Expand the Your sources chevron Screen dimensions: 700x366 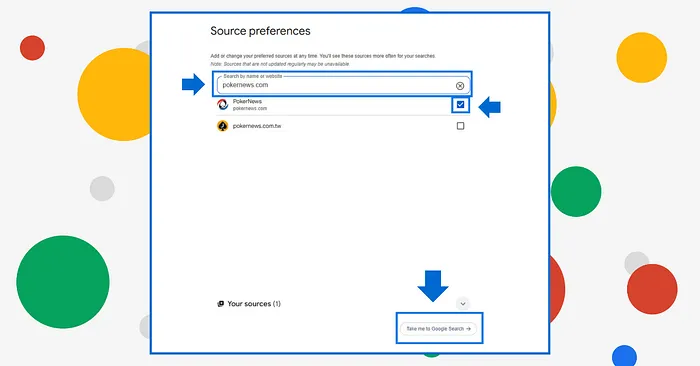[463, 304]
